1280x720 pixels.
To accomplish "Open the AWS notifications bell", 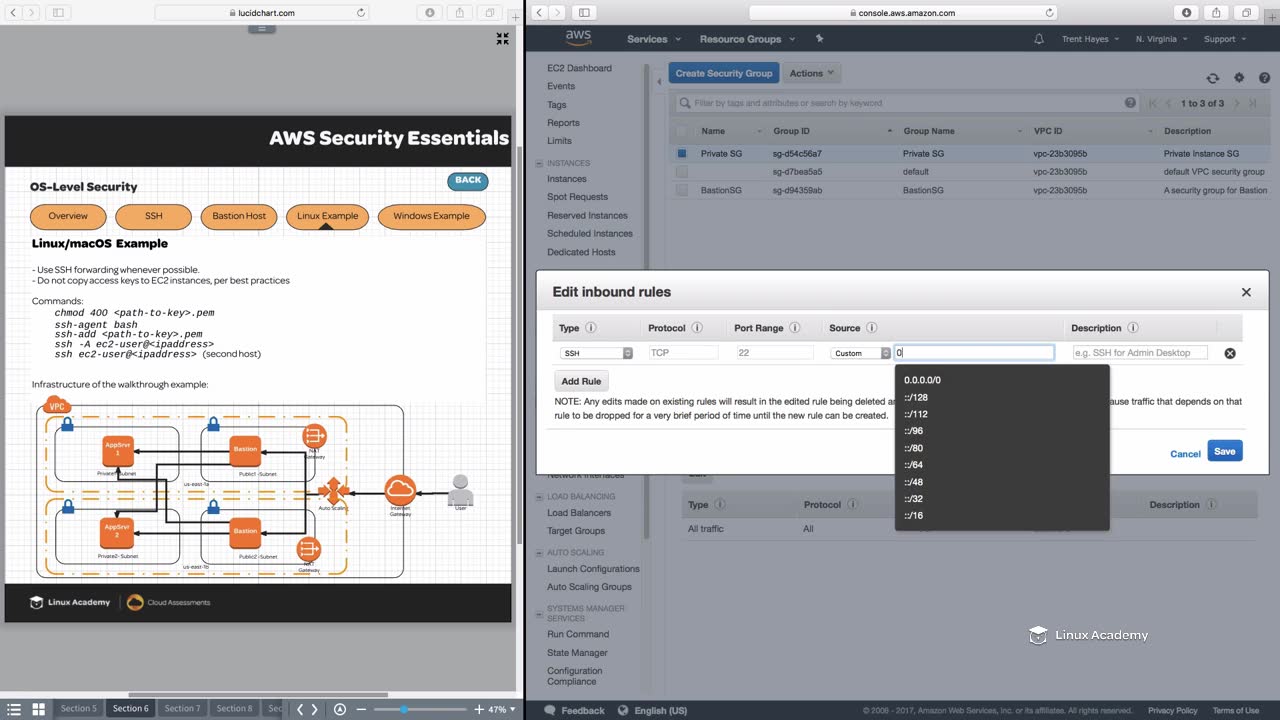I will pos(1039,39).
